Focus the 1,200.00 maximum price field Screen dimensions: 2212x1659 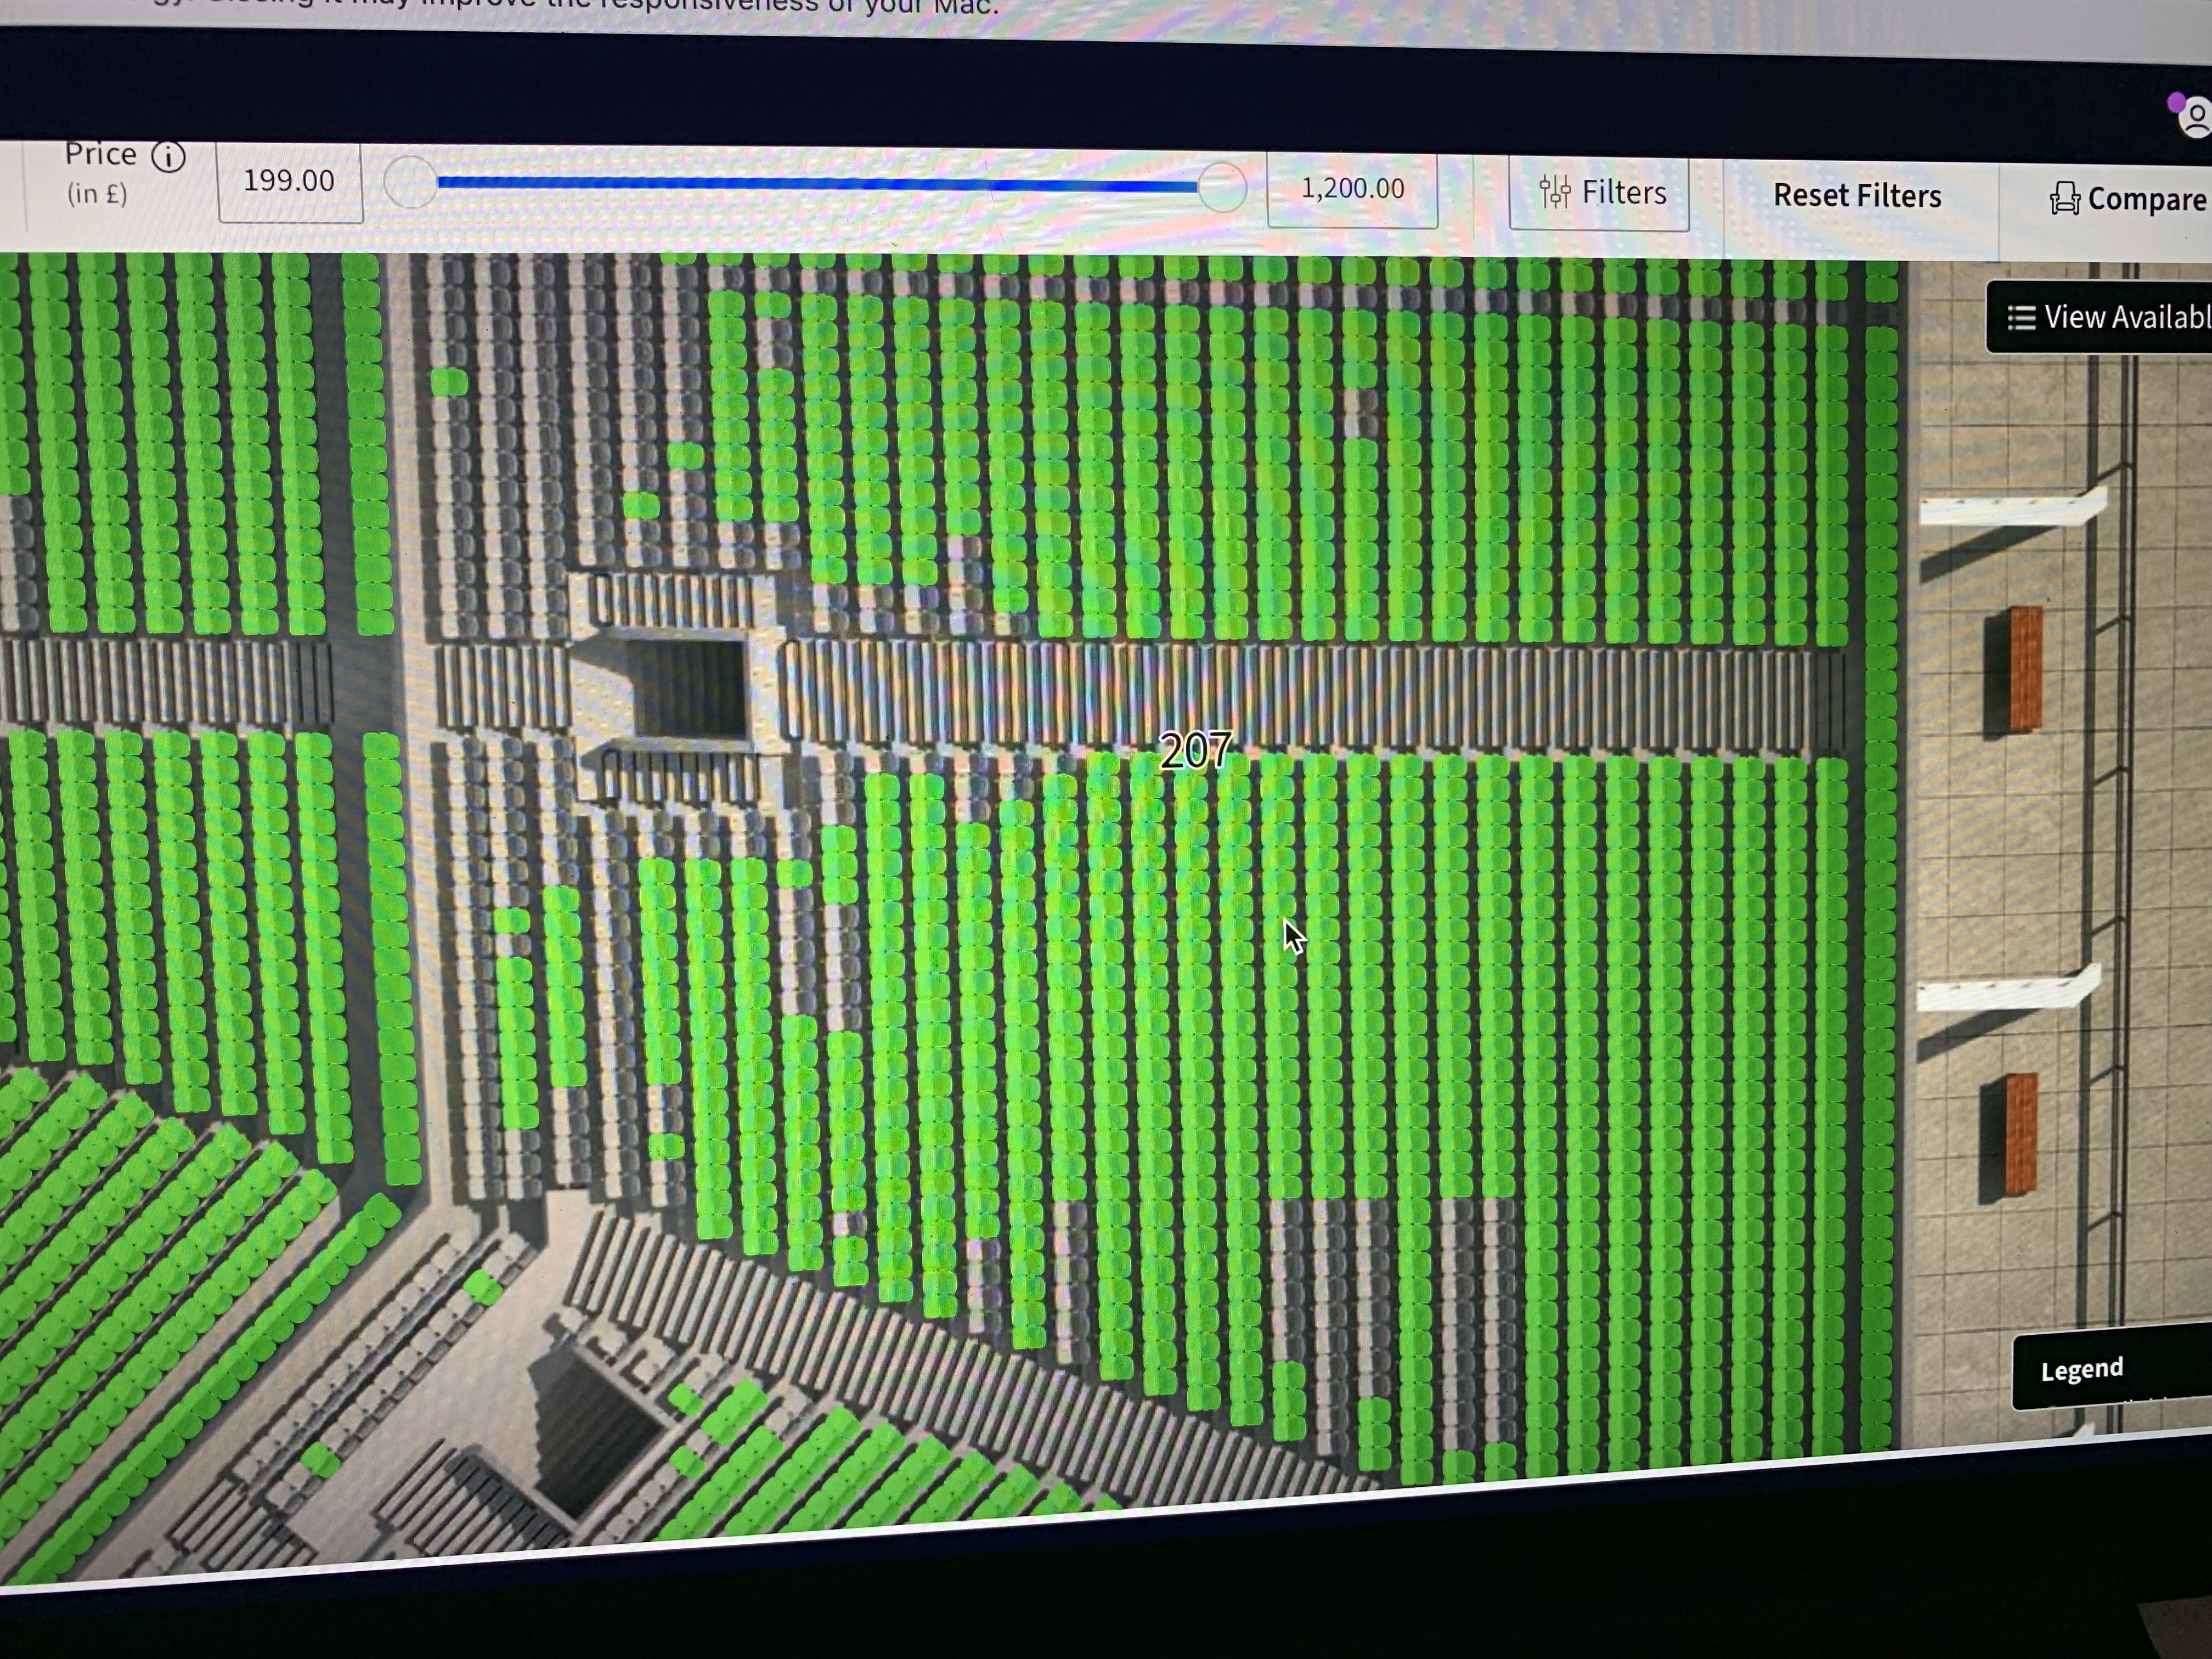1352,189
